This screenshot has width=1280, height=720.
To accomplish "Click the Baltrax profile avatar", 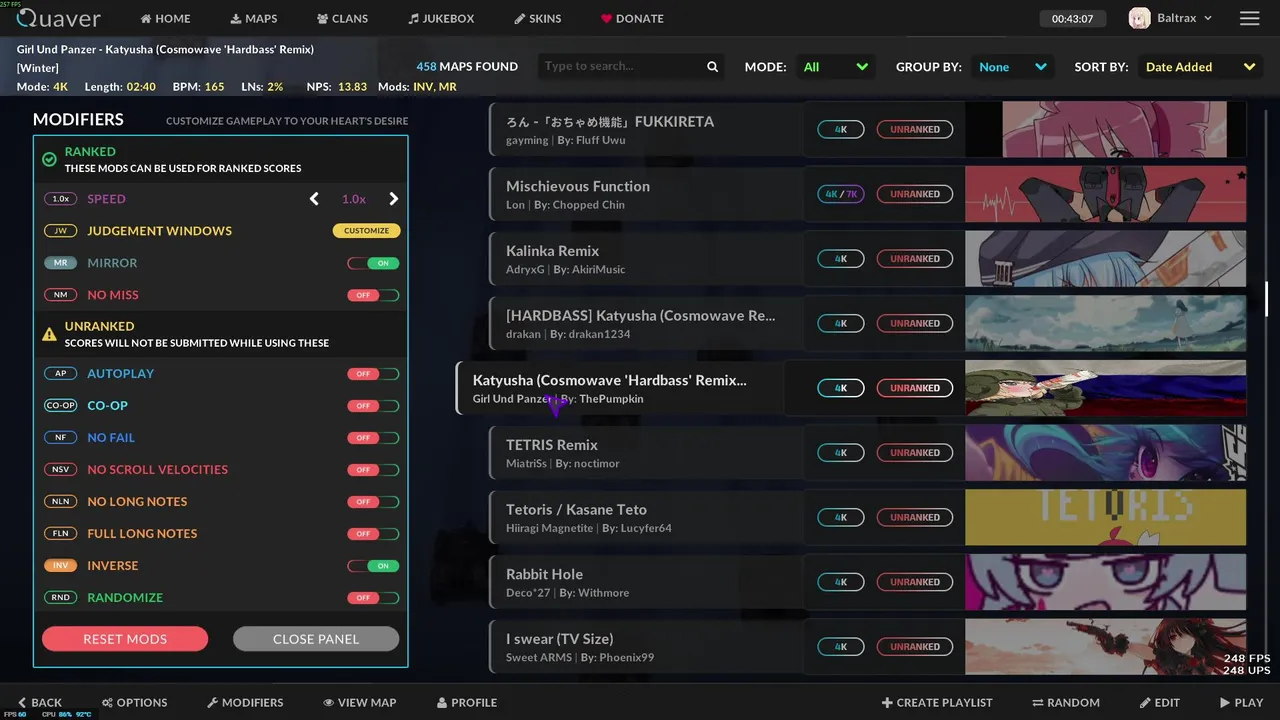I will tap(1139, 18).
